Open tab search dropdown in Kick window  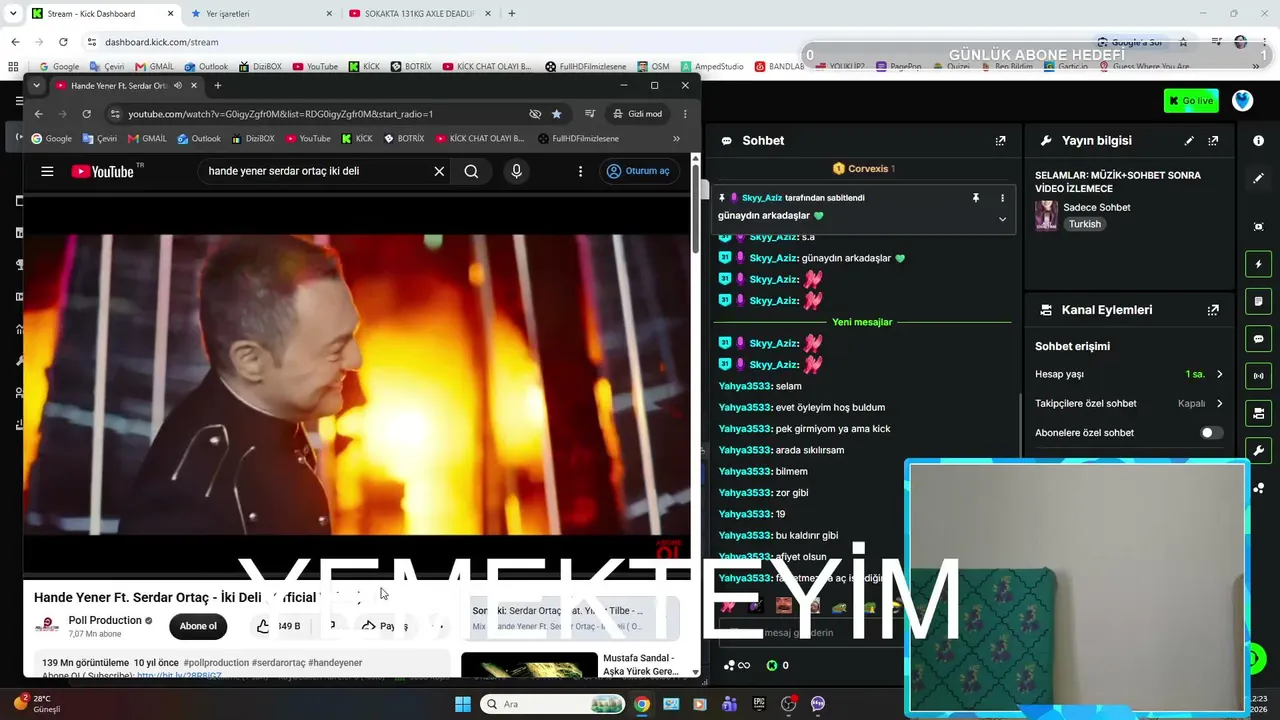13,14
